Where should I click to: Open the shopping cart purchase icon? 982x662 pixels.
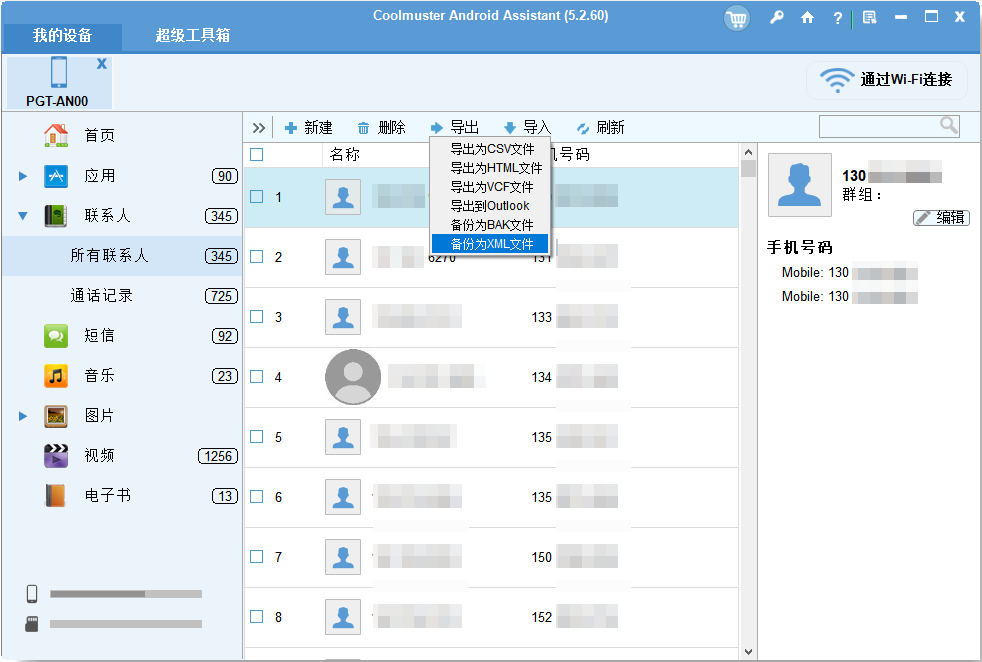tap(736, 19)
